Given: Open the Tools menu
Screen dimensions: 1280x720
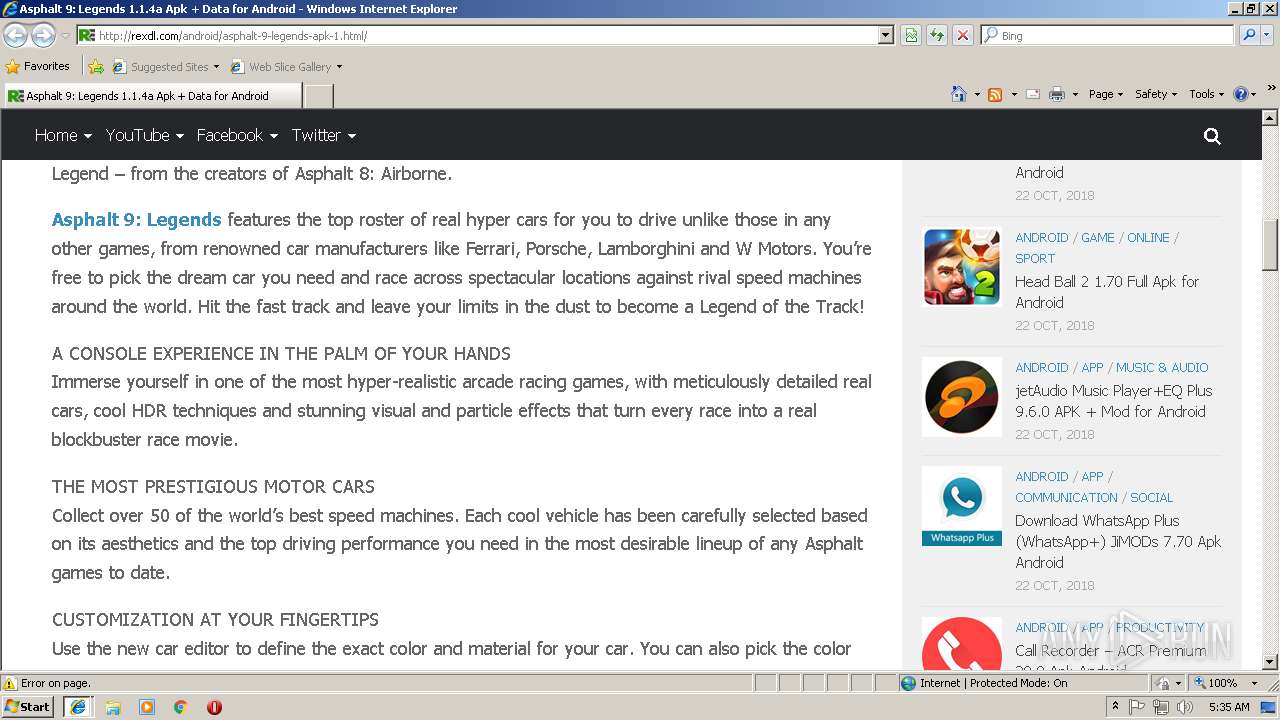Looking at the screenshot, I should 1207,94.
